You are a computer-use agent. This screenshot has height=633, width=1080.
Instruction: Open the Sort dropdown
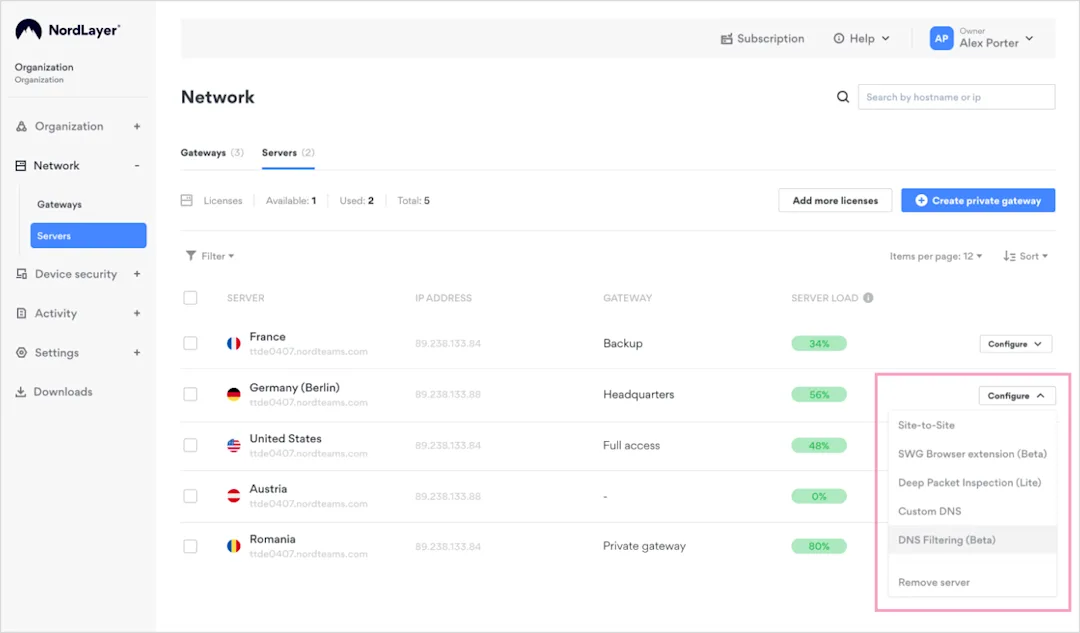1026,255
